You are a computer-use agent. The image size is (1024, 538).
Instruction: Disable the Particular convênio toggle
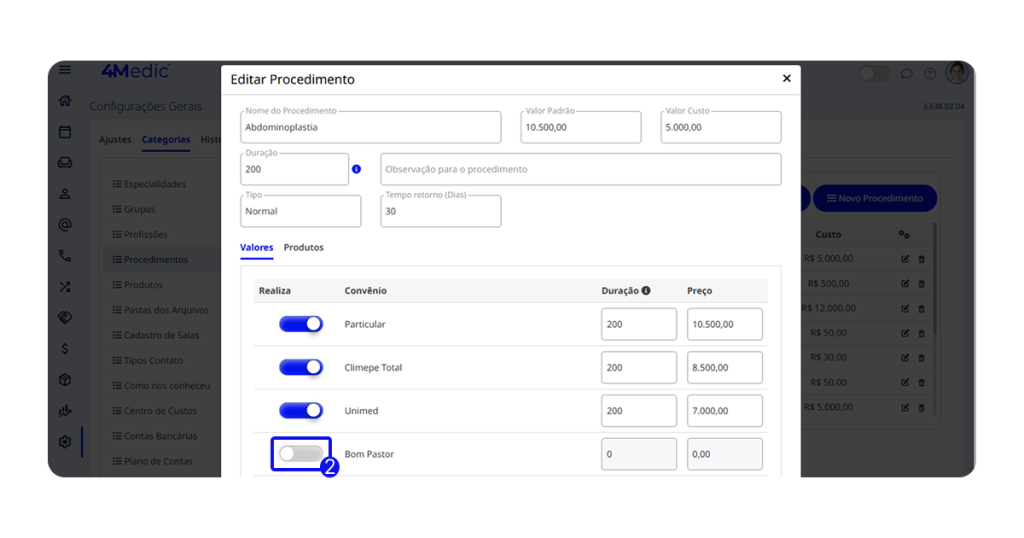(301, 324)
